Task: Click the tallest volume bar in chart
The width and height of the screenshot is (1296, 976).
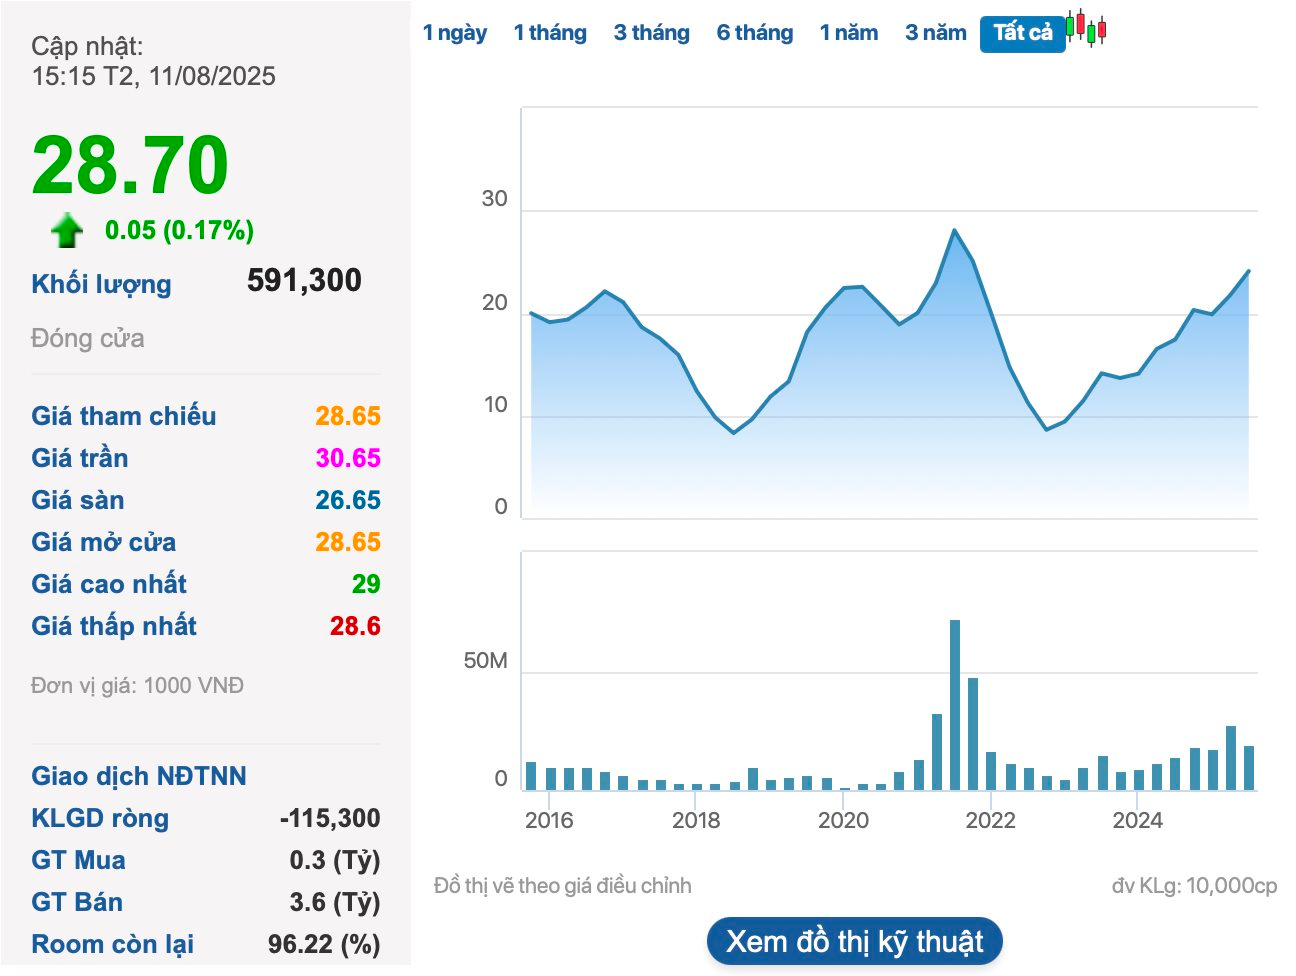Action: (955, 704)
